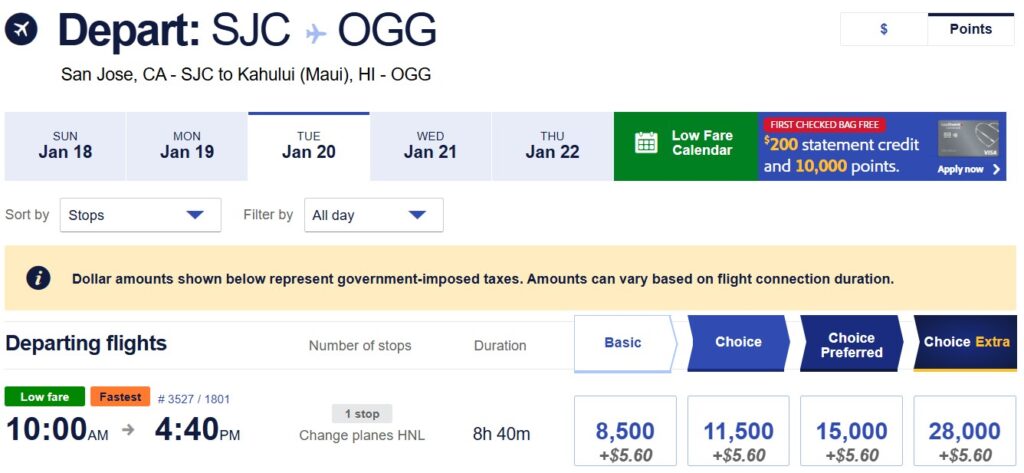This screenshot has width=1024, height=473.
Task: Click the arrow between SJC and OGG
Action: click(x=316, y=32)
